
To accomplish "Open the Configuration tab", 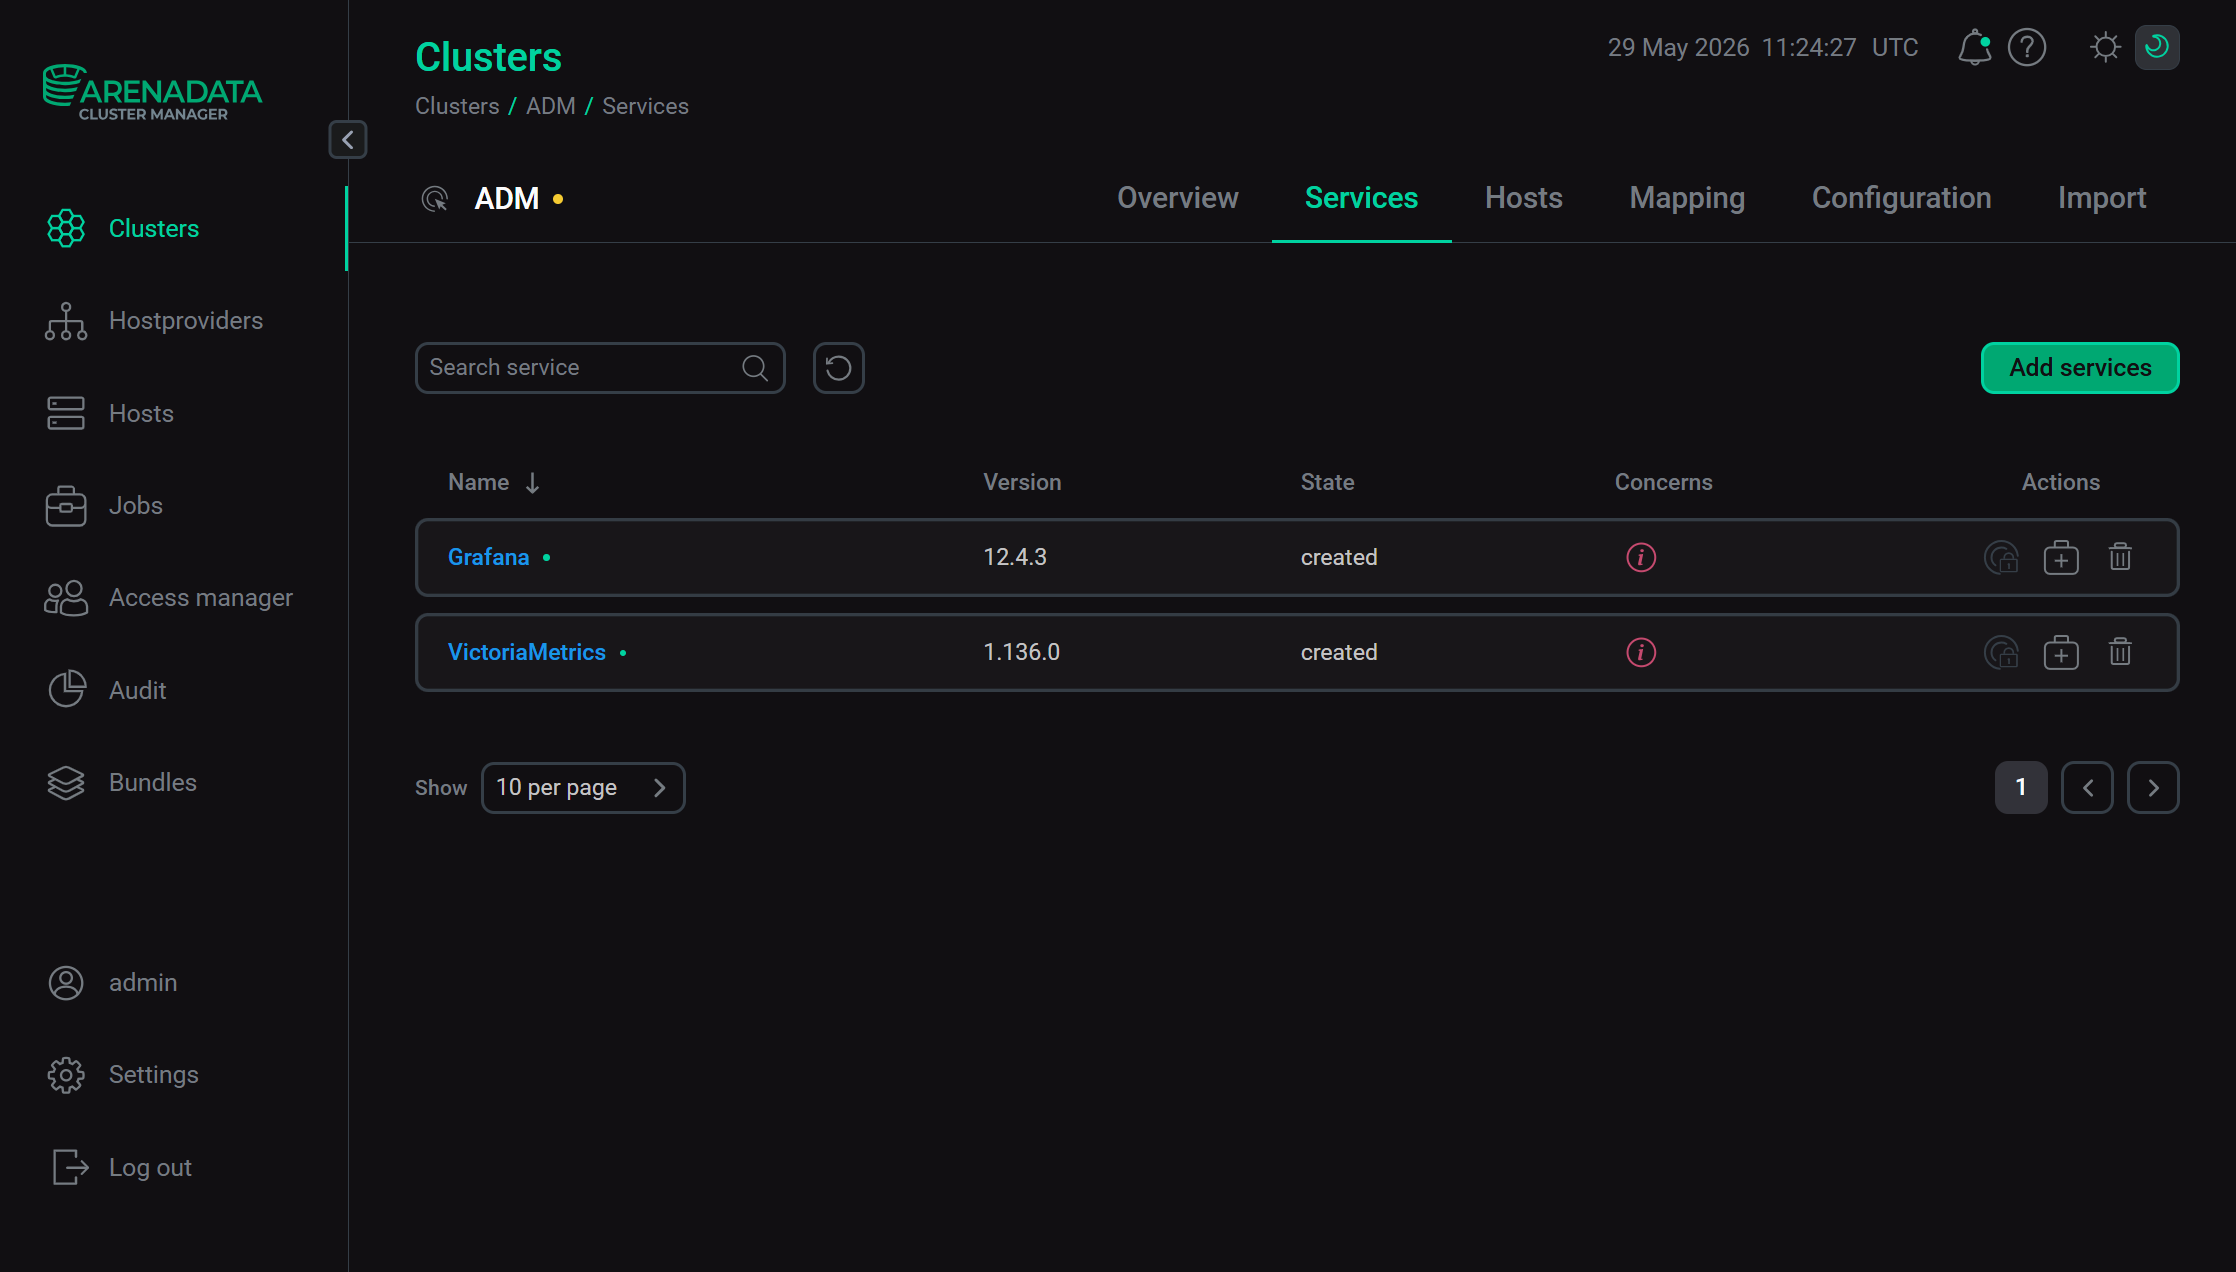I will coord(1901,198).
